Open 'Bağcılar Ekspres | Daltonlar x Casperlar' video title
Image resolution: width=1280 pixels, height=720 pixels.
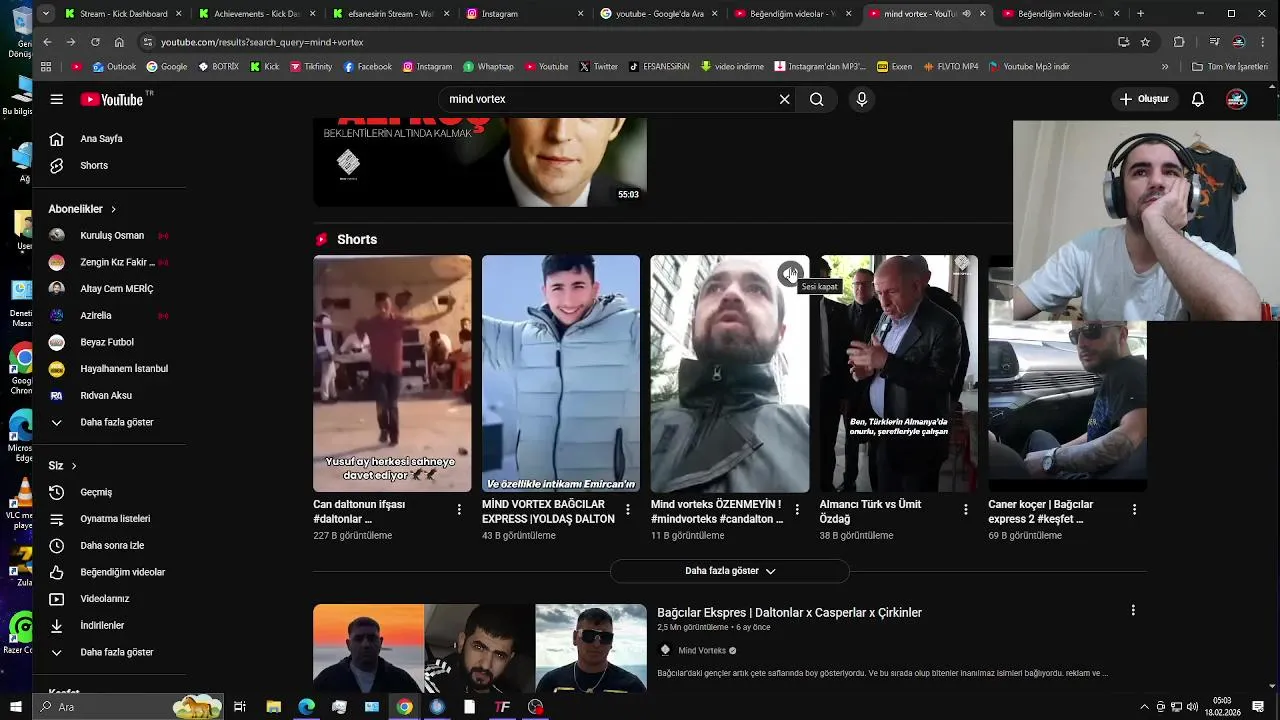pyautogui.click(x=789, y=613)
